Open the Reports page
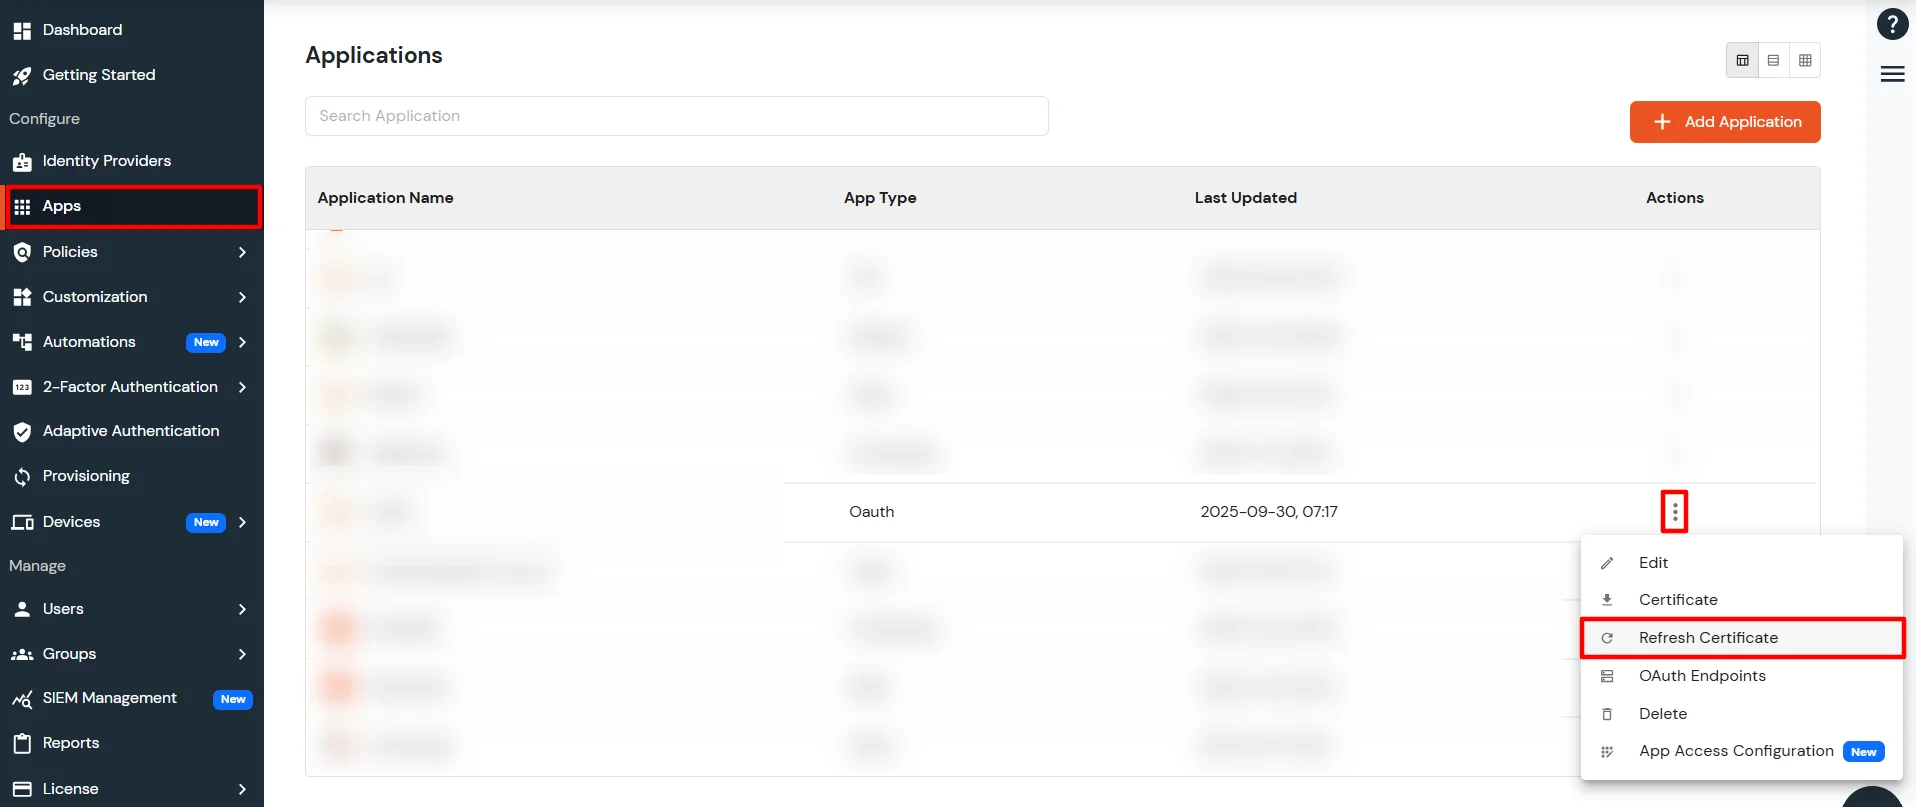This screenshot has height=807, width=1916. pyautogui.click(x=71, y=743)
